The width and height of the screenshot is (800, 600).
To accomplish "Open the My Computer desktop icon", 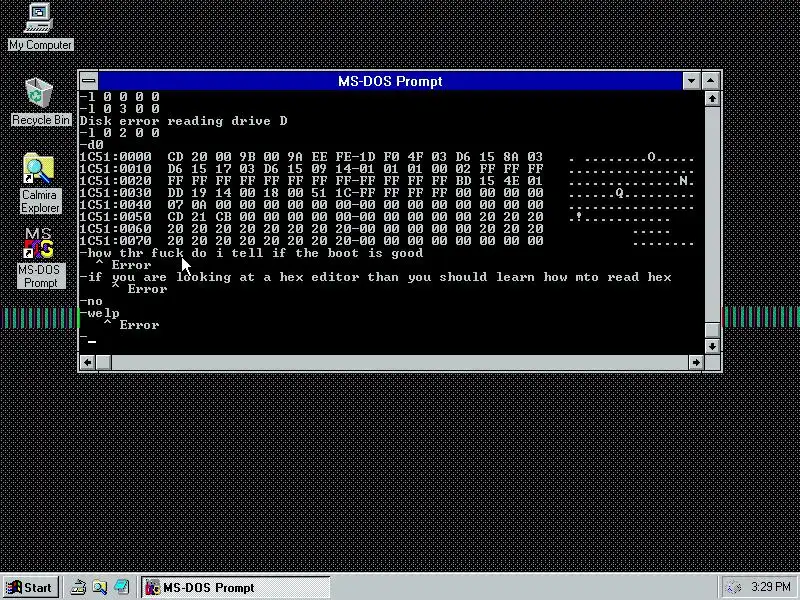I will 40,27.
